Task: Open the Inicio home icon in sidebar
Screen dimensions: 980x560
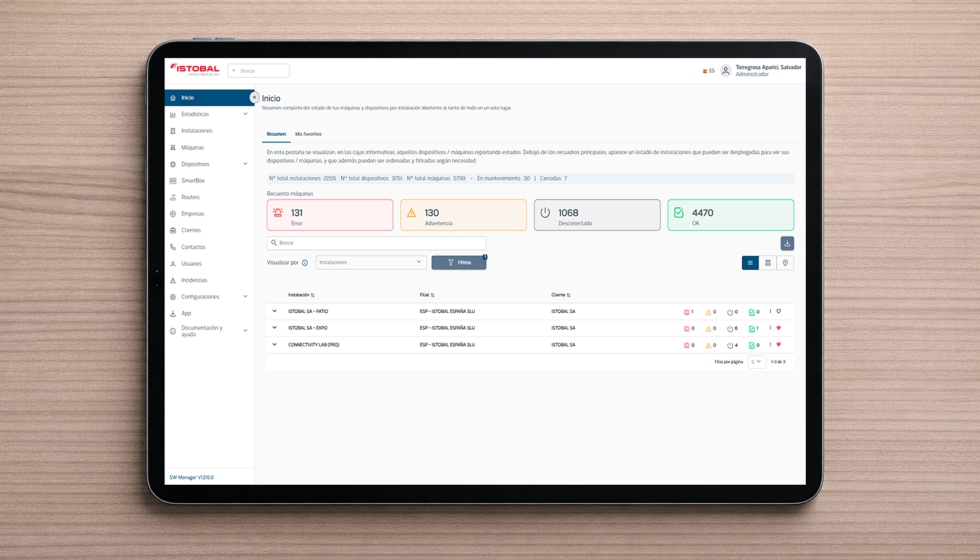Action: tap(173, 98)
